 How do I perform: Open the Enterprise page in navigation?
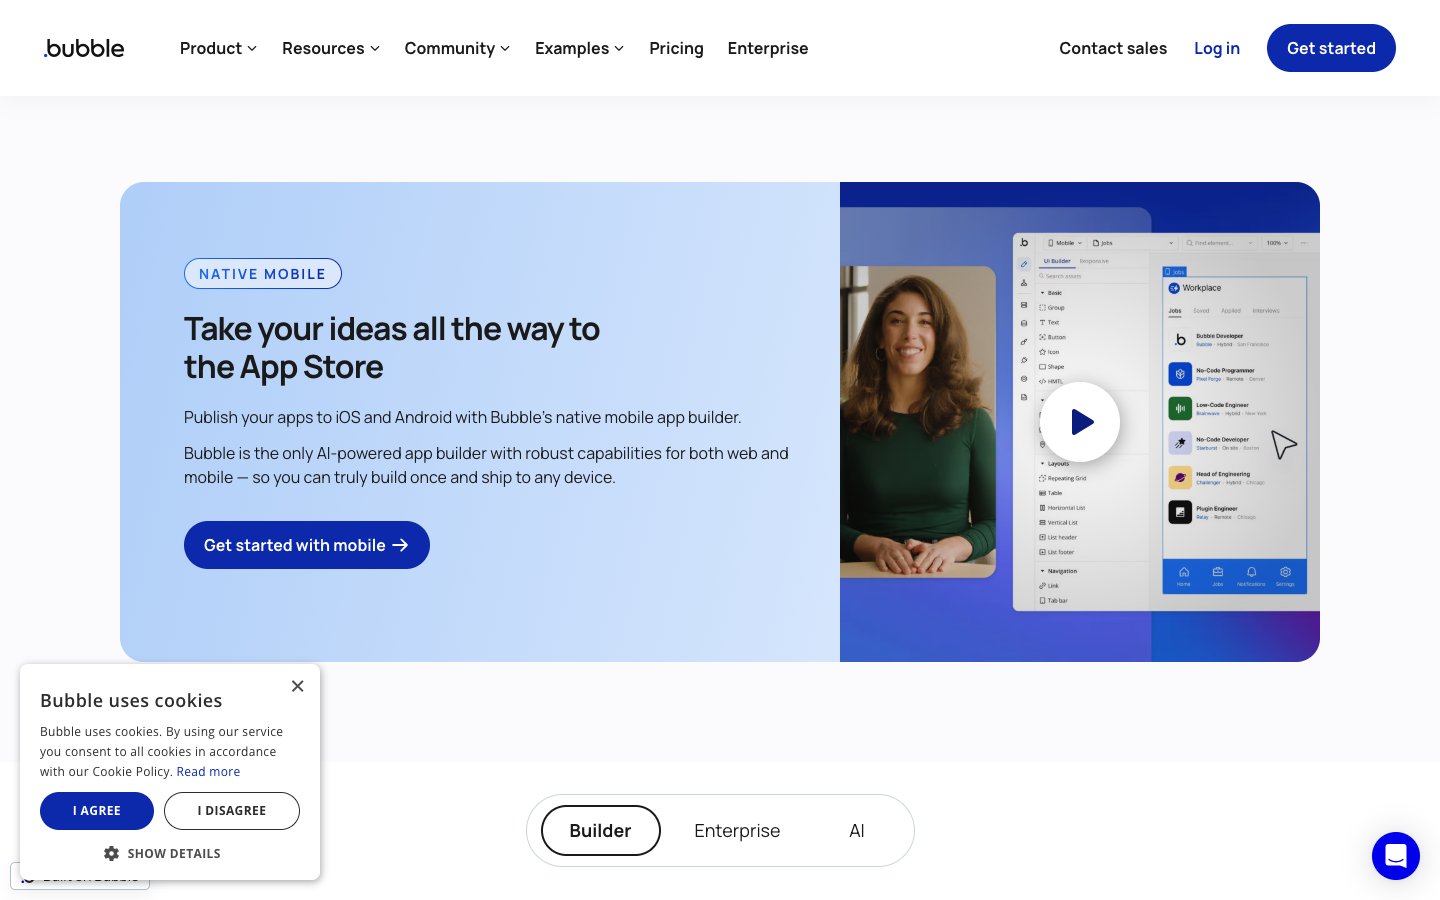tap(767, 48)
